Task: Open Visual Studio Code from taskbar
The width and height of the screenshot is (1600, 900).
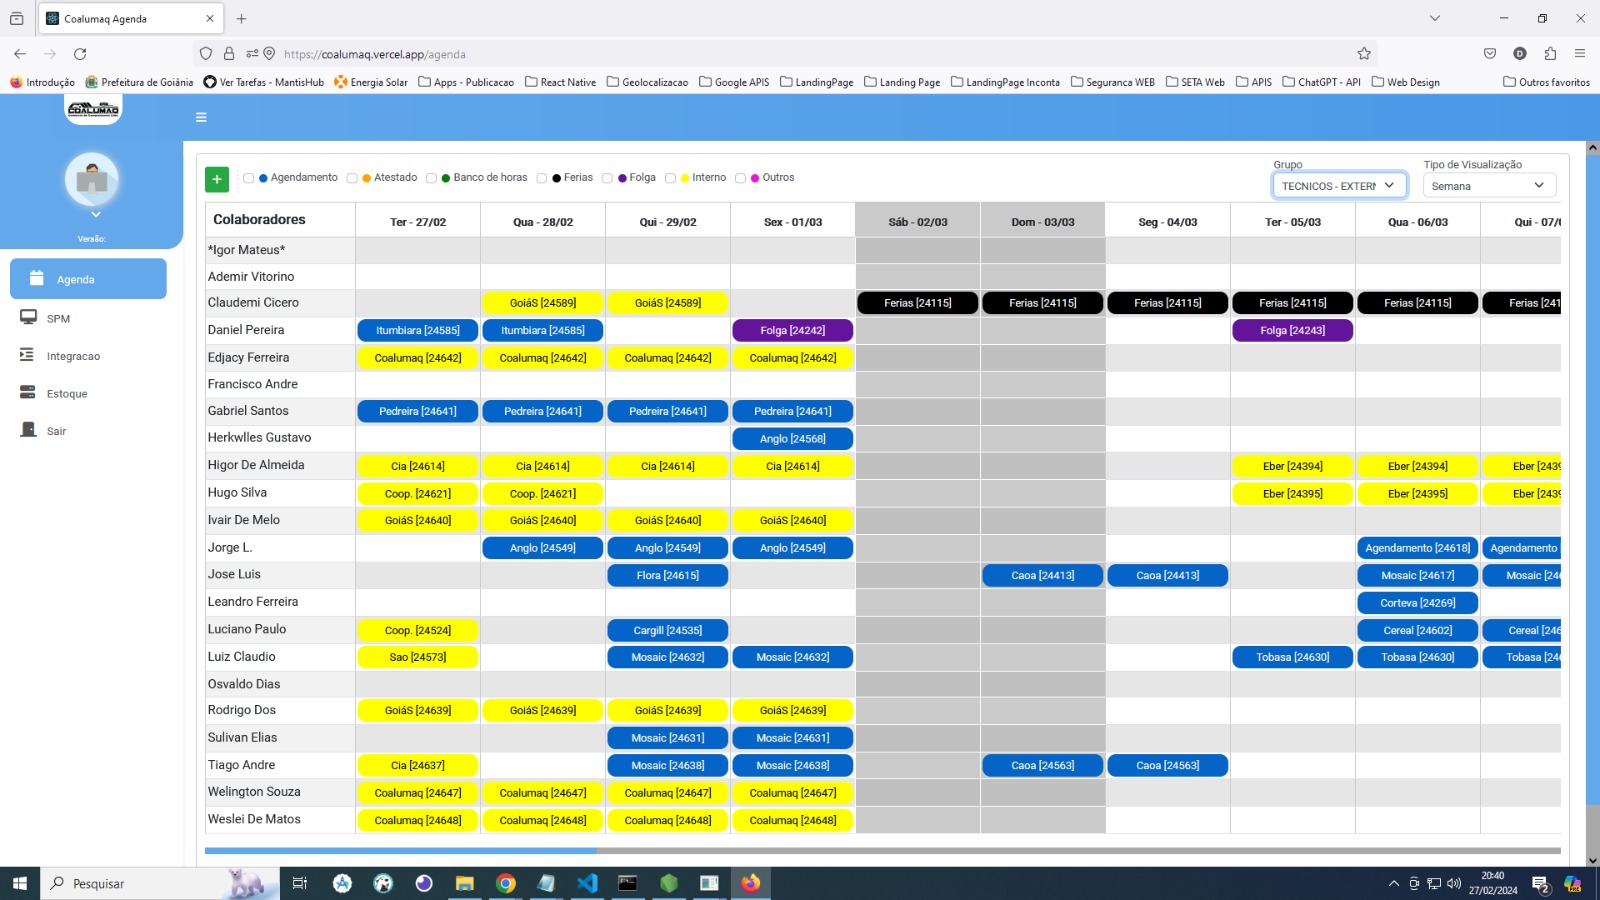Action: pos(587,883)
